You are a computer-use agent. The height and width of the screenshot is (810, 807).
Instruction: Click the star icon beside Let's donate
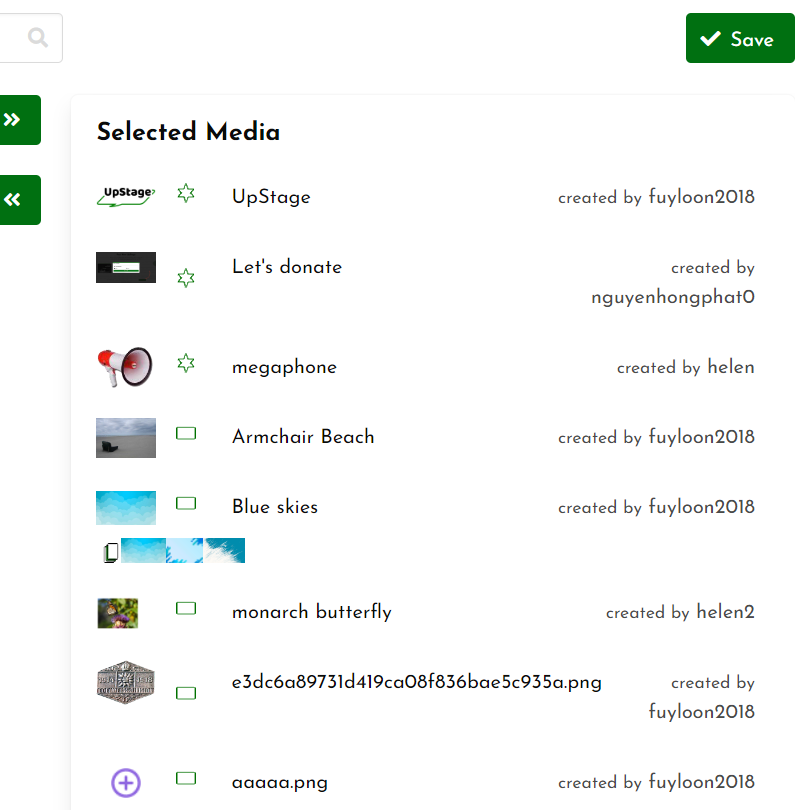tap(186, 278)
